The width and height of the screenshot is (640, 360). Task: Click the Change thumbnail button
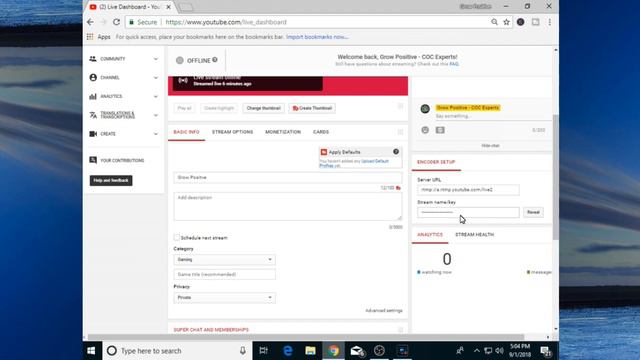(x=263, y=108)
